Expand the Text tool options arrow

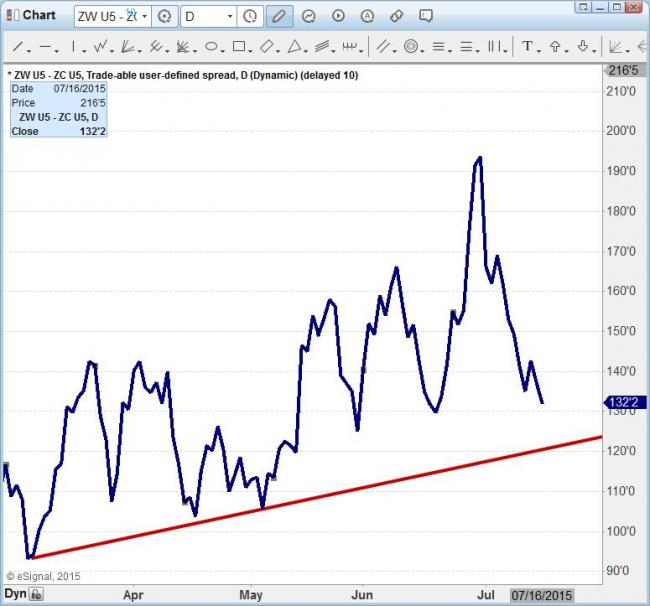(539, 51)
